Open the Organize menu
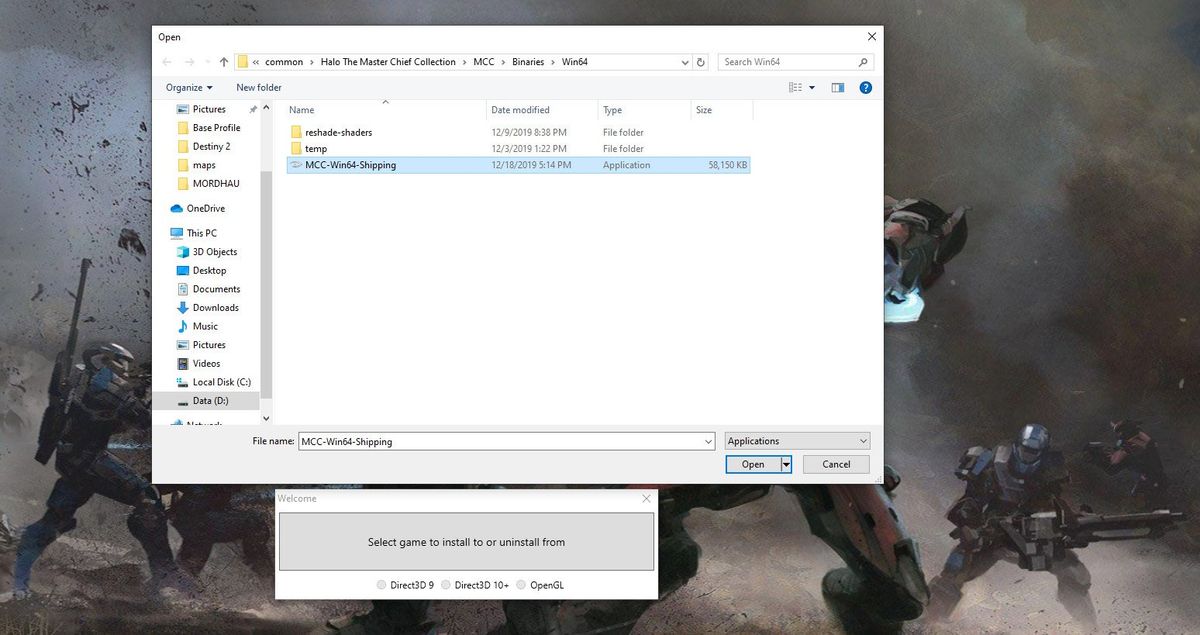Screen dimensions: 1200x635 click(x=189, y=87)
